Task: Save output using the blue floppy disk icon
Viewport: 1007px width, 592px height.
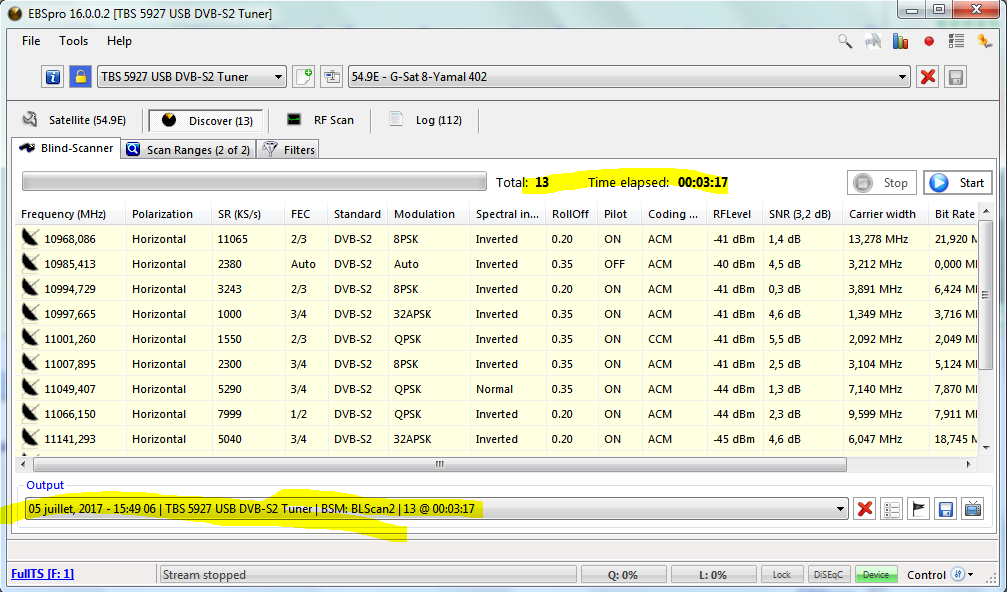Action: tap(945, 509)
